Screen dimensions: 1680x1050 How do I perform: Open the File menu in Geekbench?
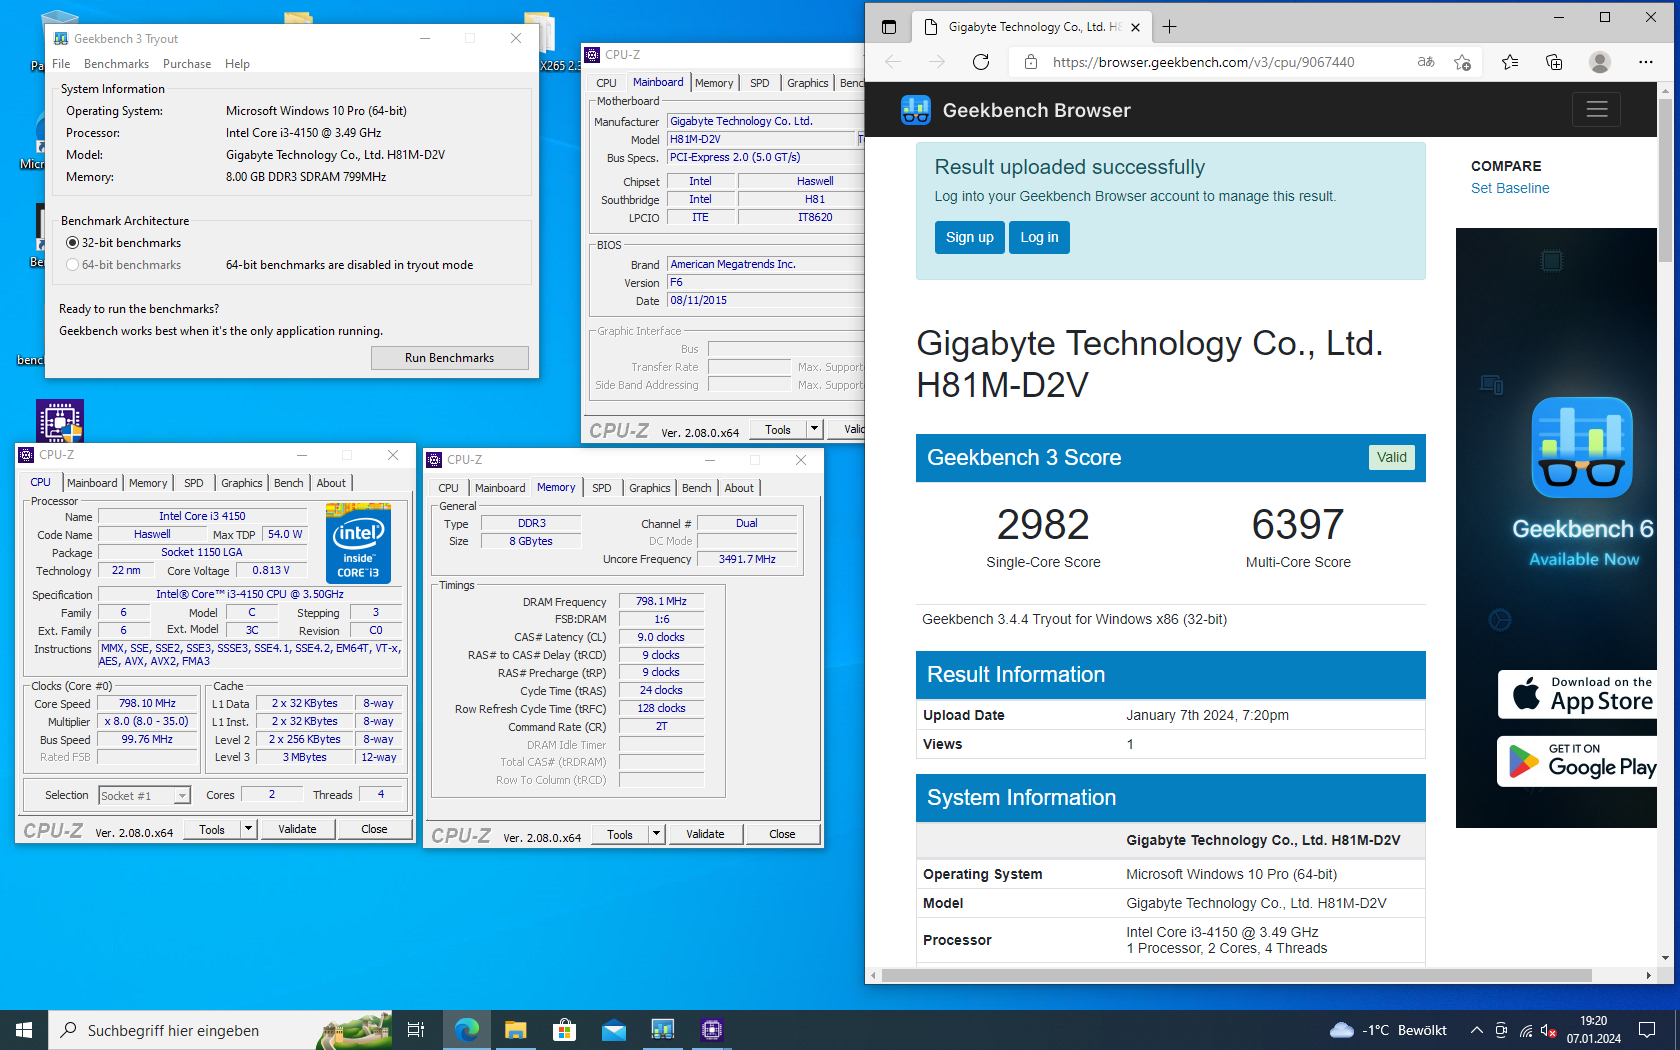coord(61,64)
